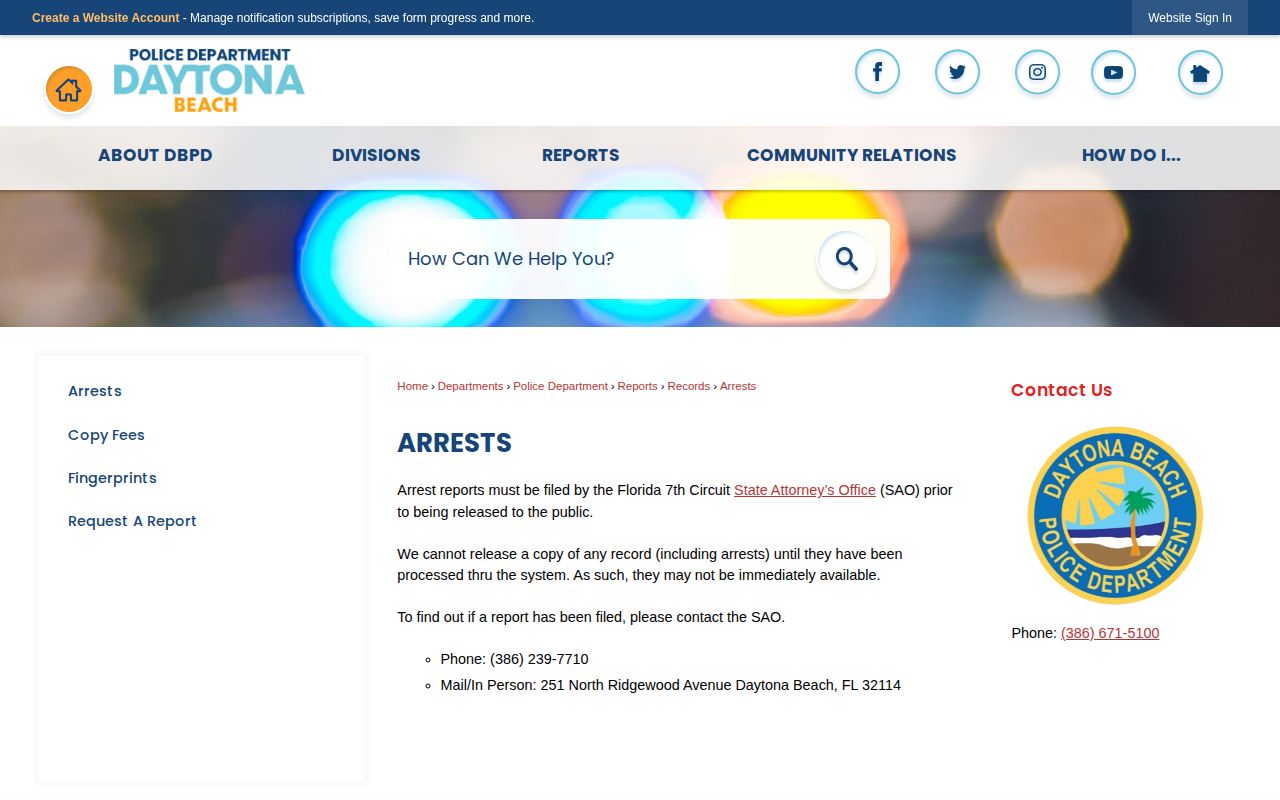Go to Police Department breadcrumb link

coord(560,386)
